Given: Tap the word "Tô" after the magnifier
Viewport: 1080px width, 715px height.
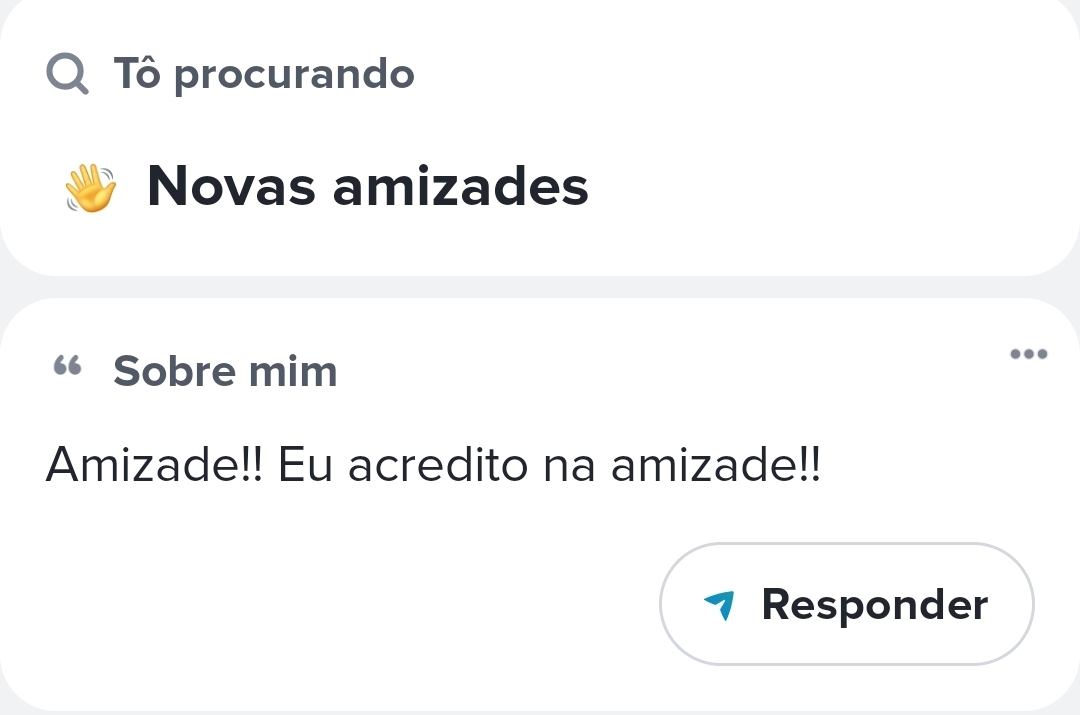Looking at the screenshot, I should tap(136, 74).
